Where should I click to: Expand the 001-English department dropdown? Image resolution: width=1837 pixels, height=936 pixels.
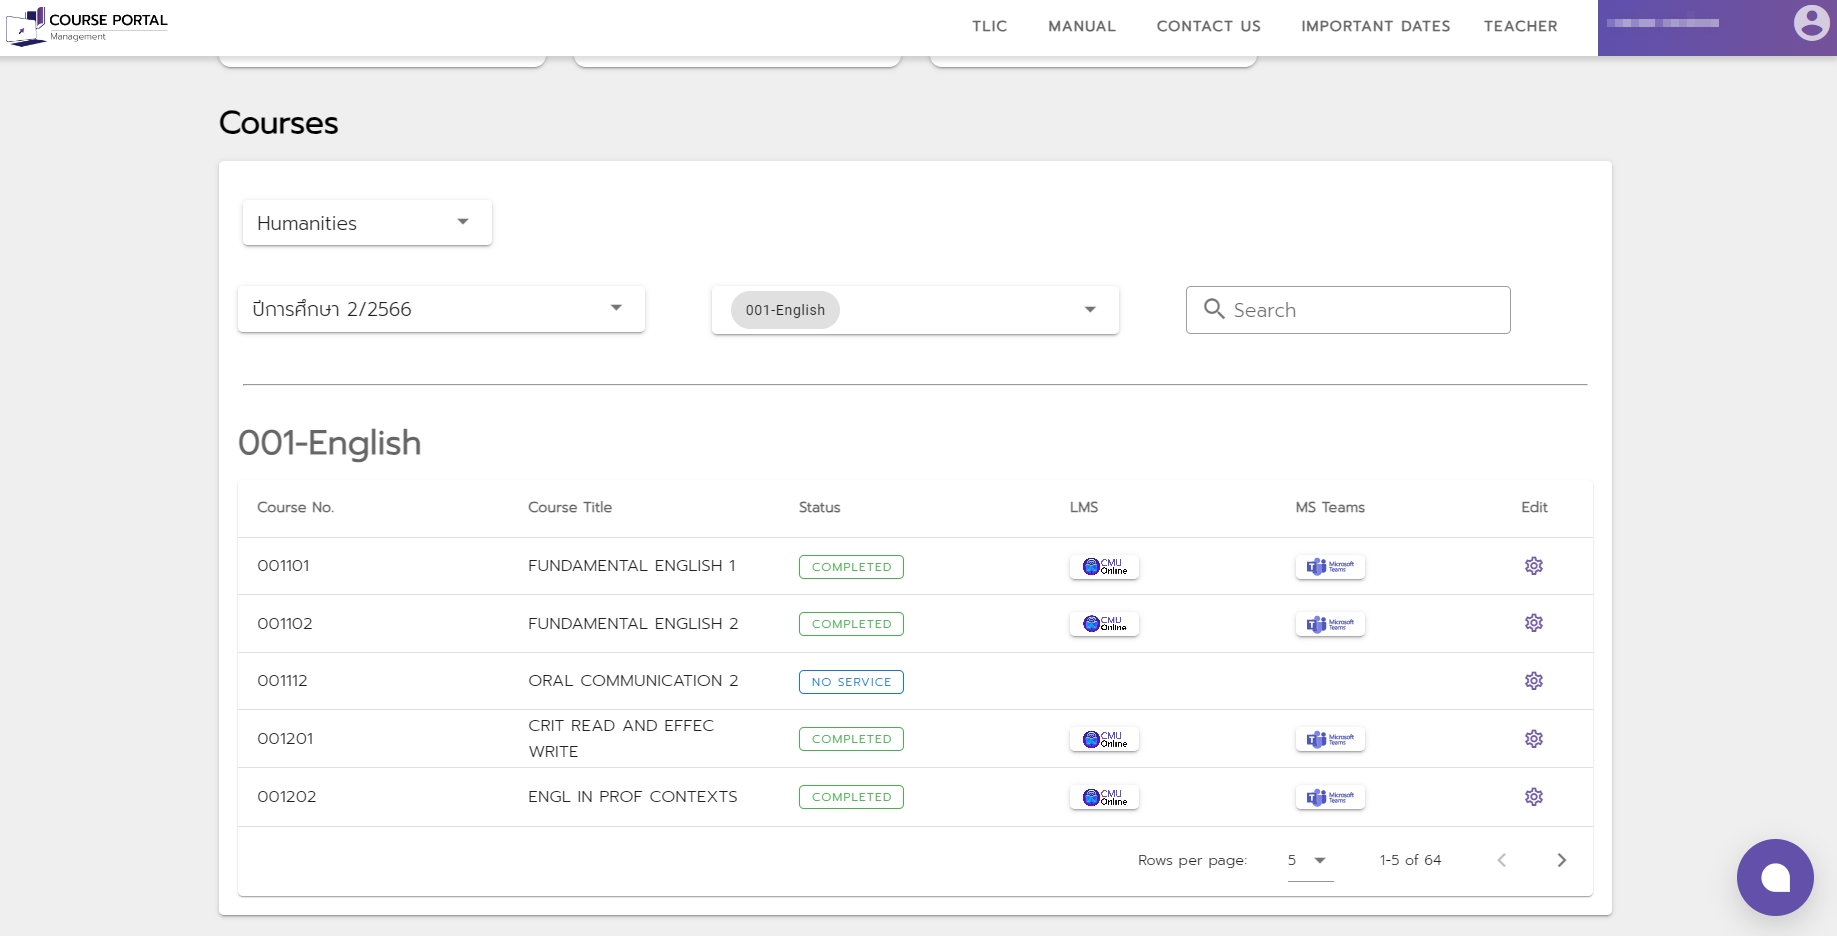click(1089, 310)
